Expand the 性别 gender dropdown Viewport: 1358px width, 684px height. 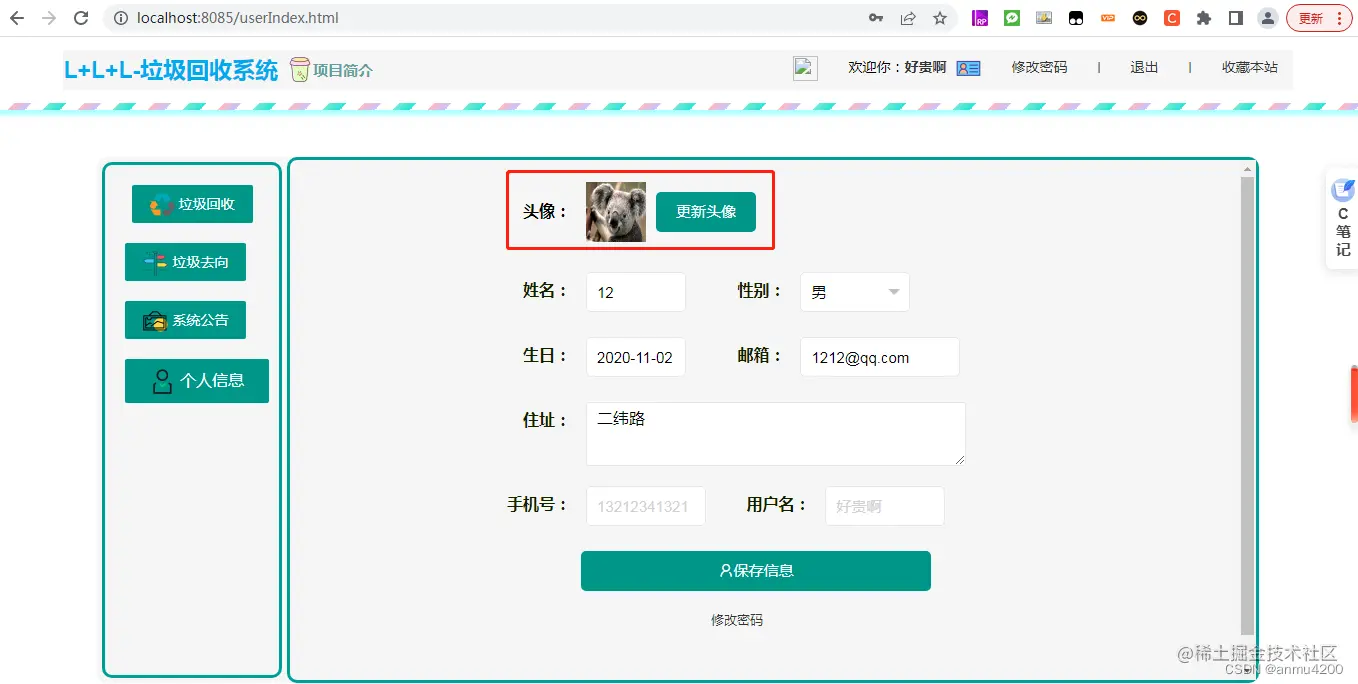point(855,292)
